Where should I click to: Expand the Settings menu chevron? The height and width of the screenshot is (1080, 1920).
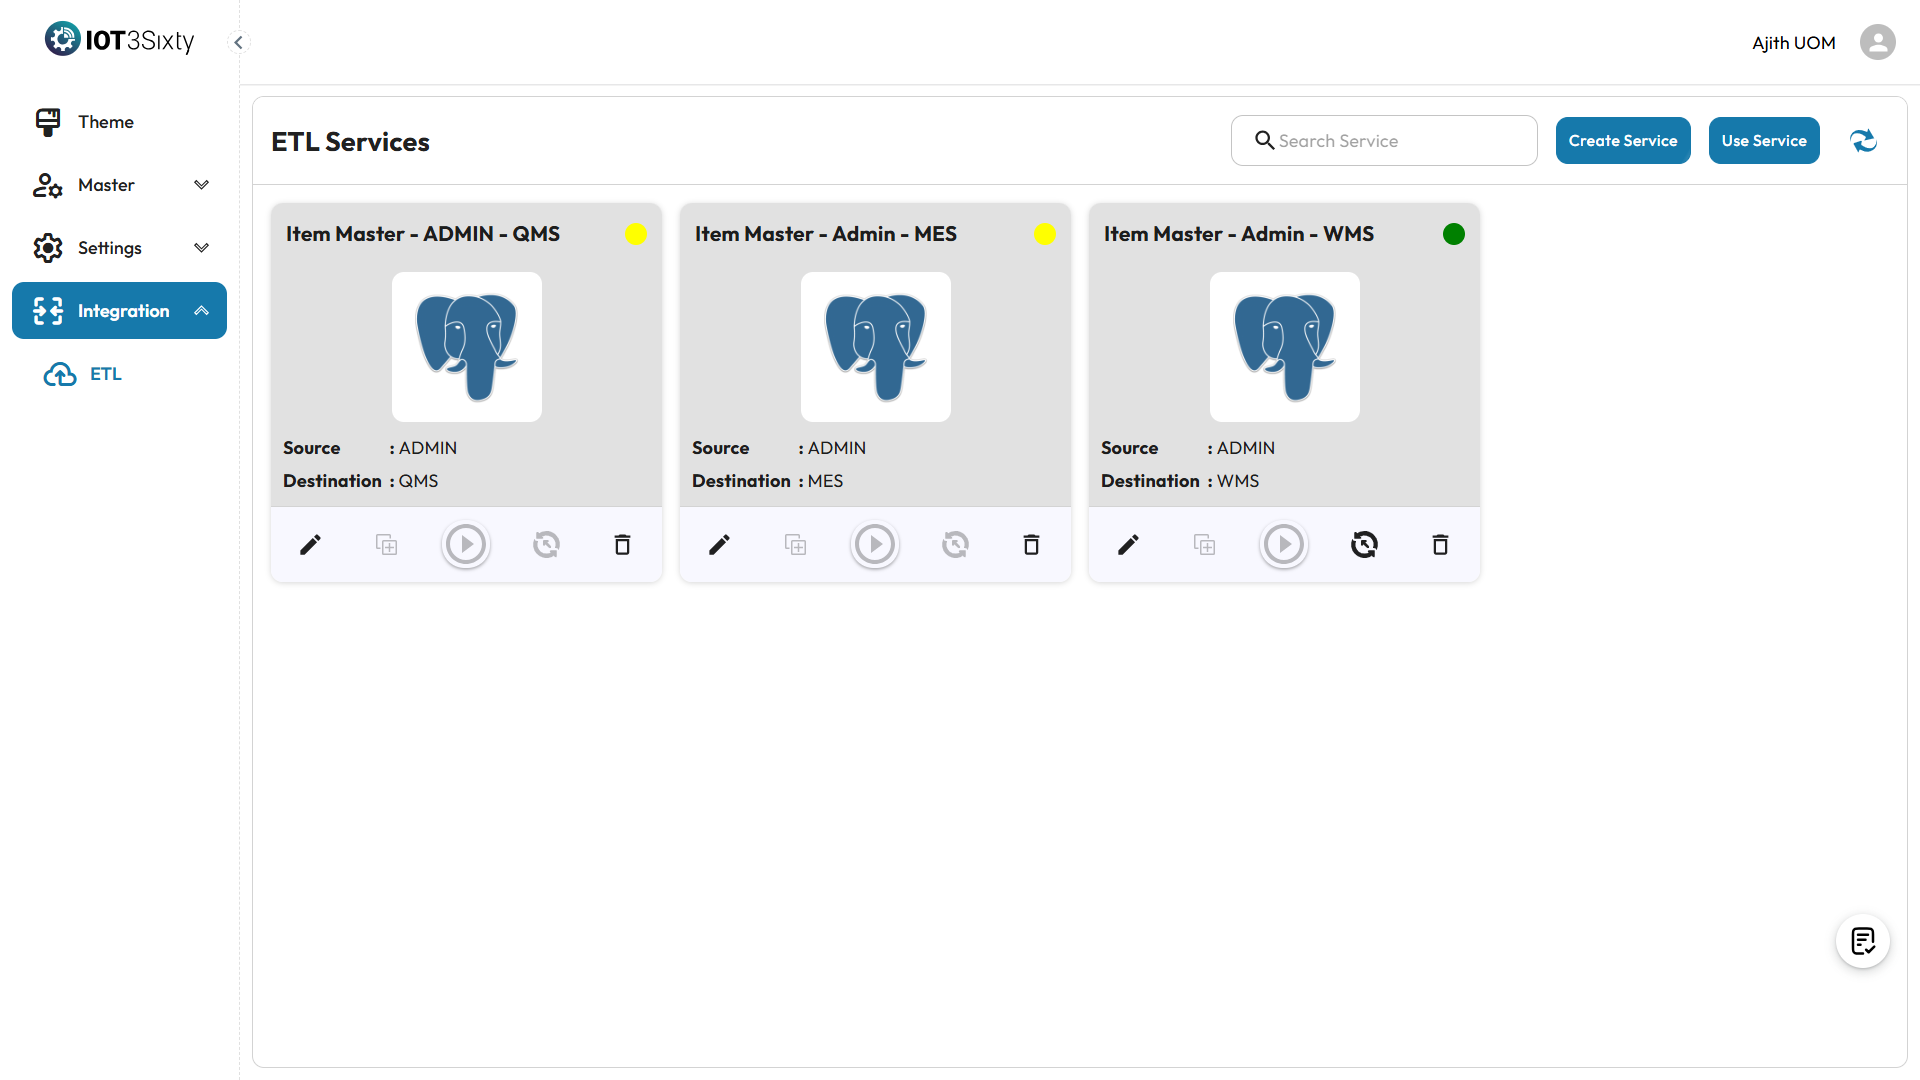201,248
